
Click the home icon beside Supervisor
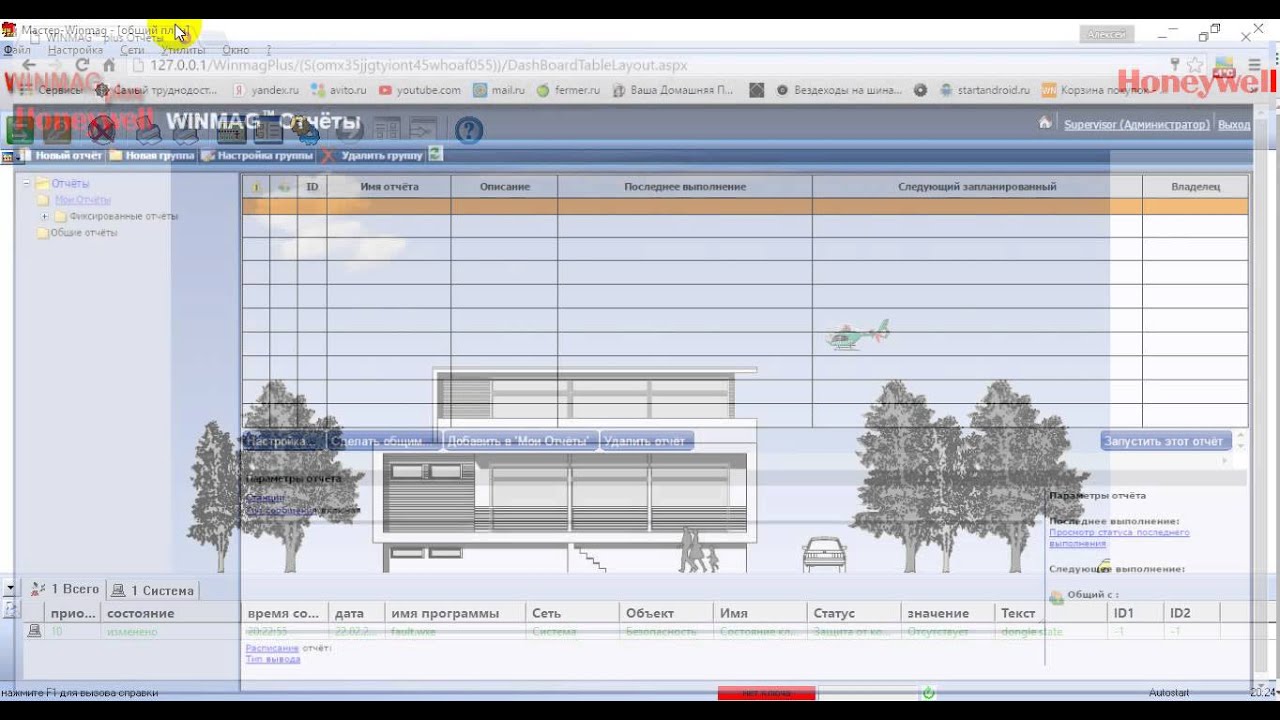(1045, 123)
